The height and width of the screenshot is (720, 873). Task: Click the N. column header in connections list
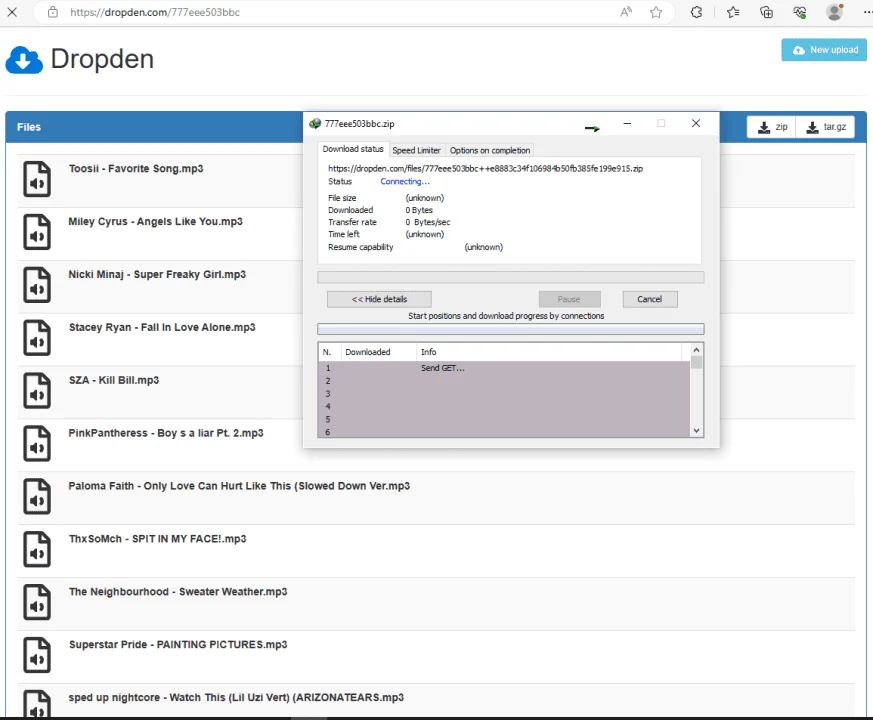point(329,352)
